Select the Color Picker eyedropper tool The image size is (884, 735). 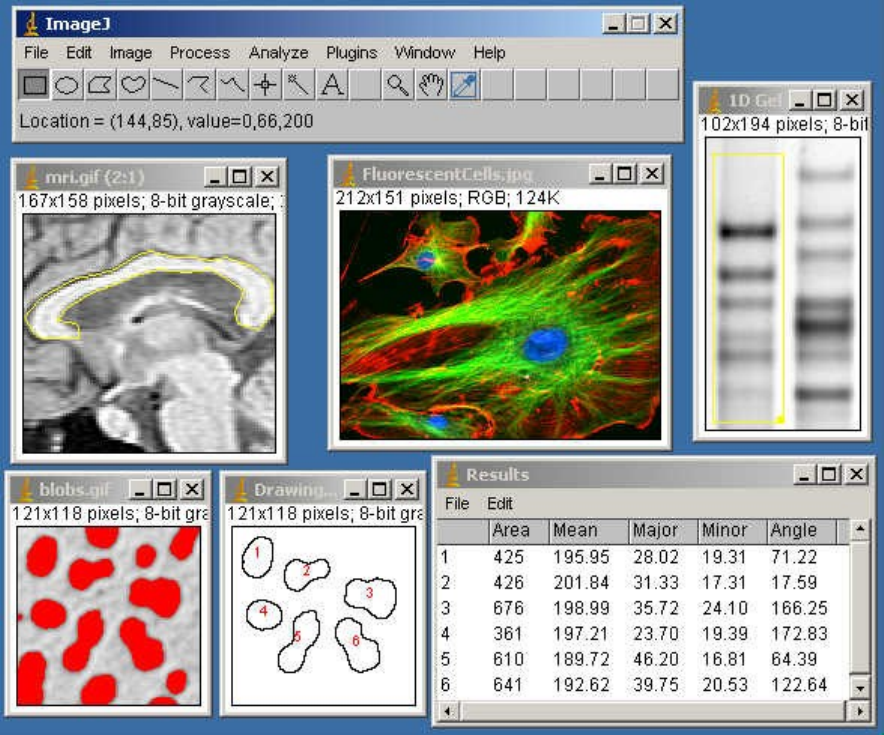point(464,85)
